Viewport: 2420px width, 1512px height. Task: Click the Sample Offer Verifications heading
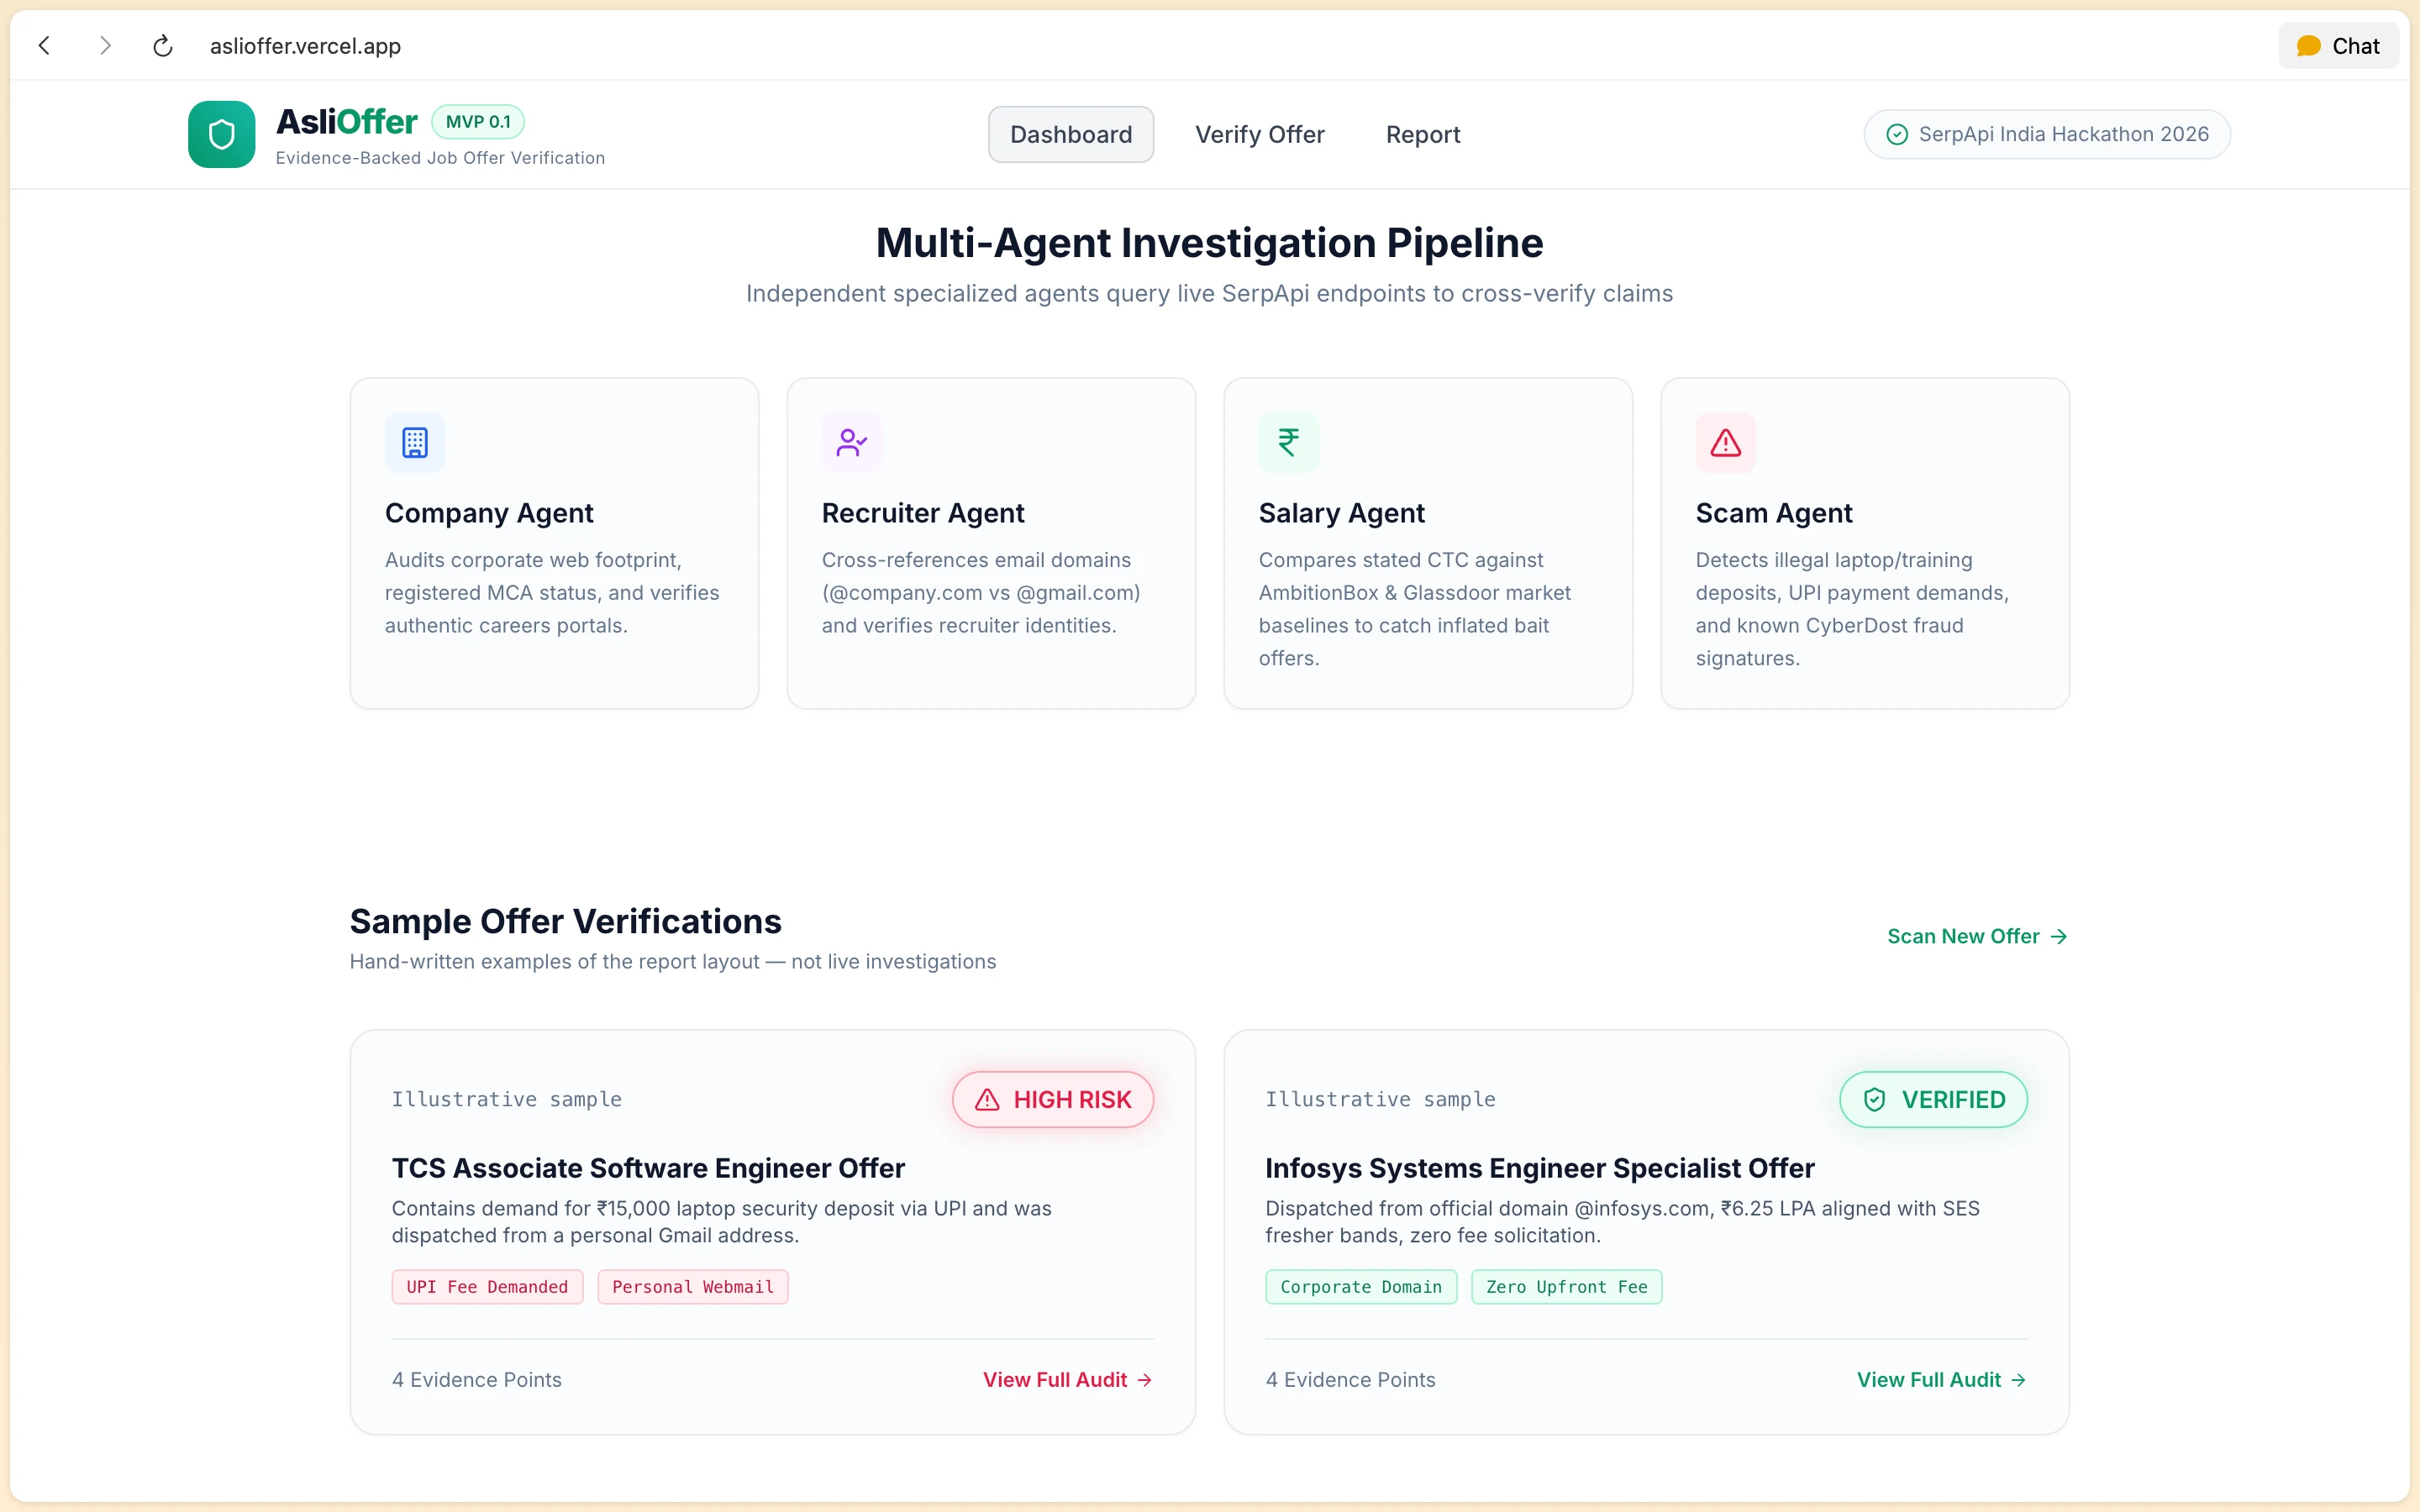[x=566, y=921]
